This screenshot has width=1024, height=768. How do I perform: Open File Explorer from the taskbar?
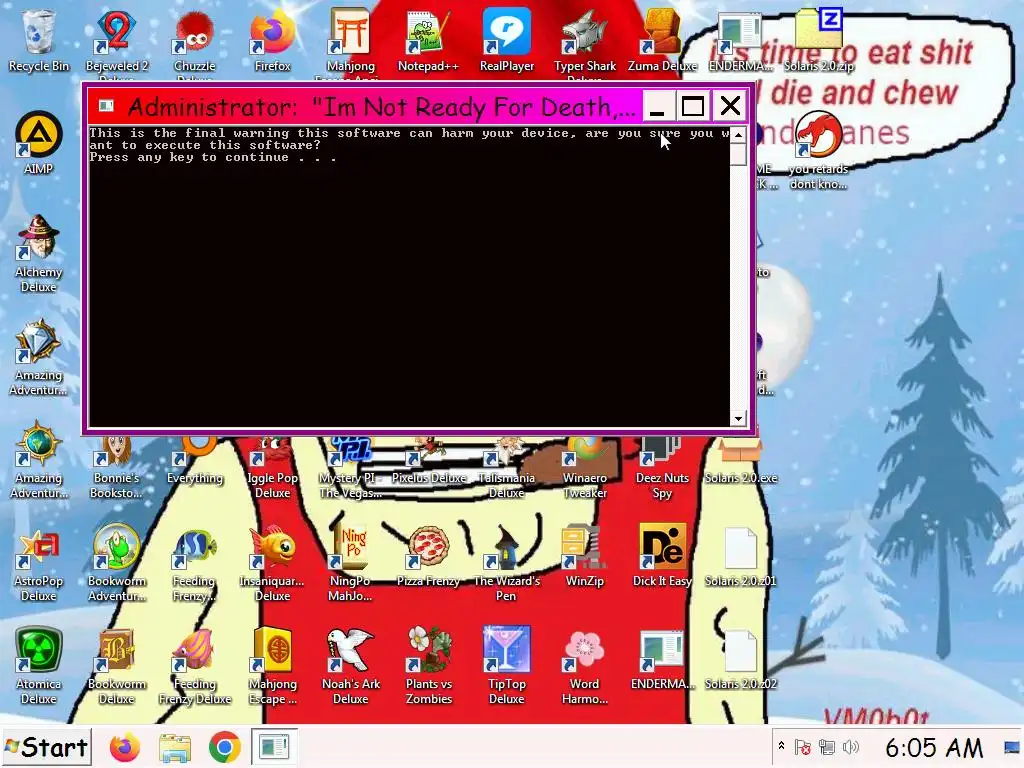click(174, 747)
